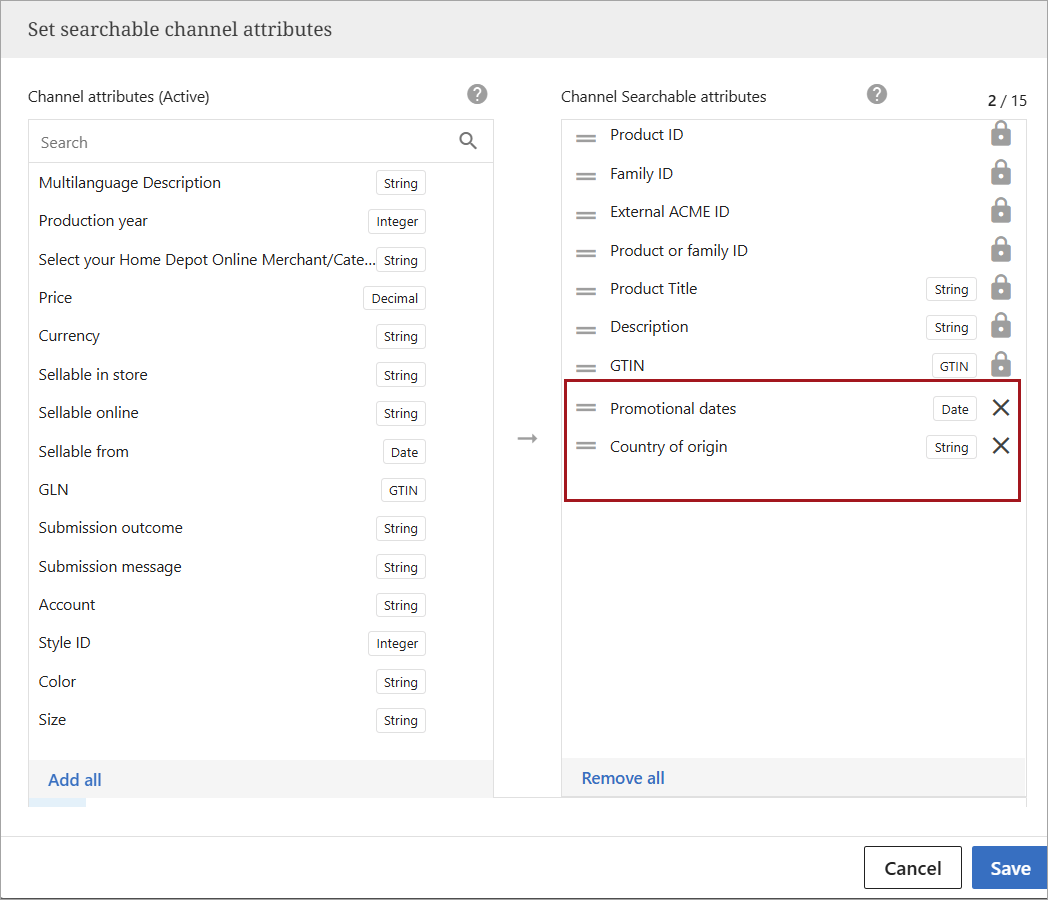Focus the channel attributes Search field
1048x900 pixels.
coord(240,142)
